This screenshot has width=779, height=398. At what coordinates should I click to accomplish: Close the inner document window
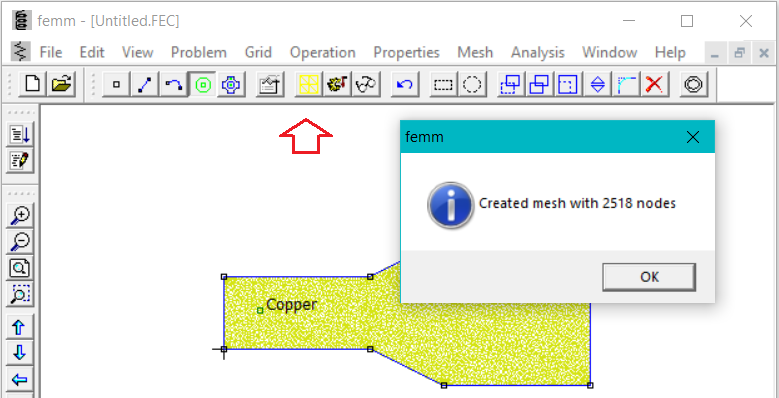[x=764, y=53]
